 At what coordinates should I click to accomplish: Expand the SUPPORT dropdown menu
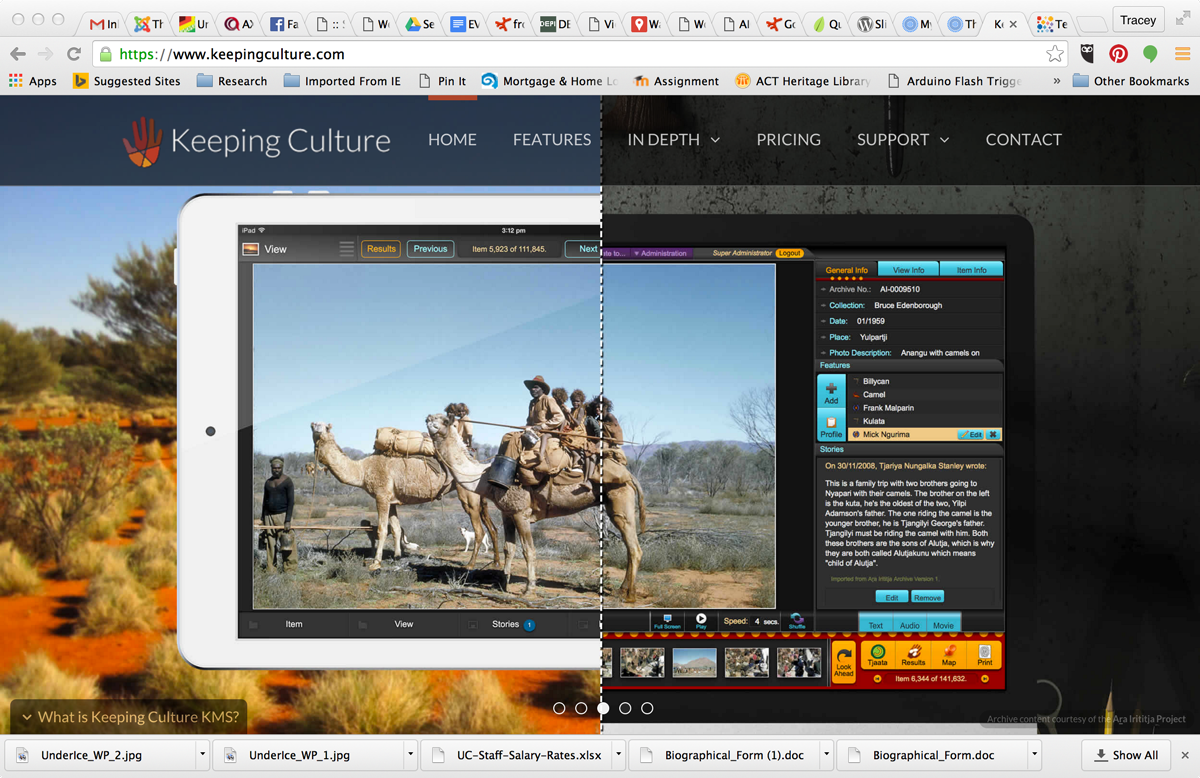[902, 140]
